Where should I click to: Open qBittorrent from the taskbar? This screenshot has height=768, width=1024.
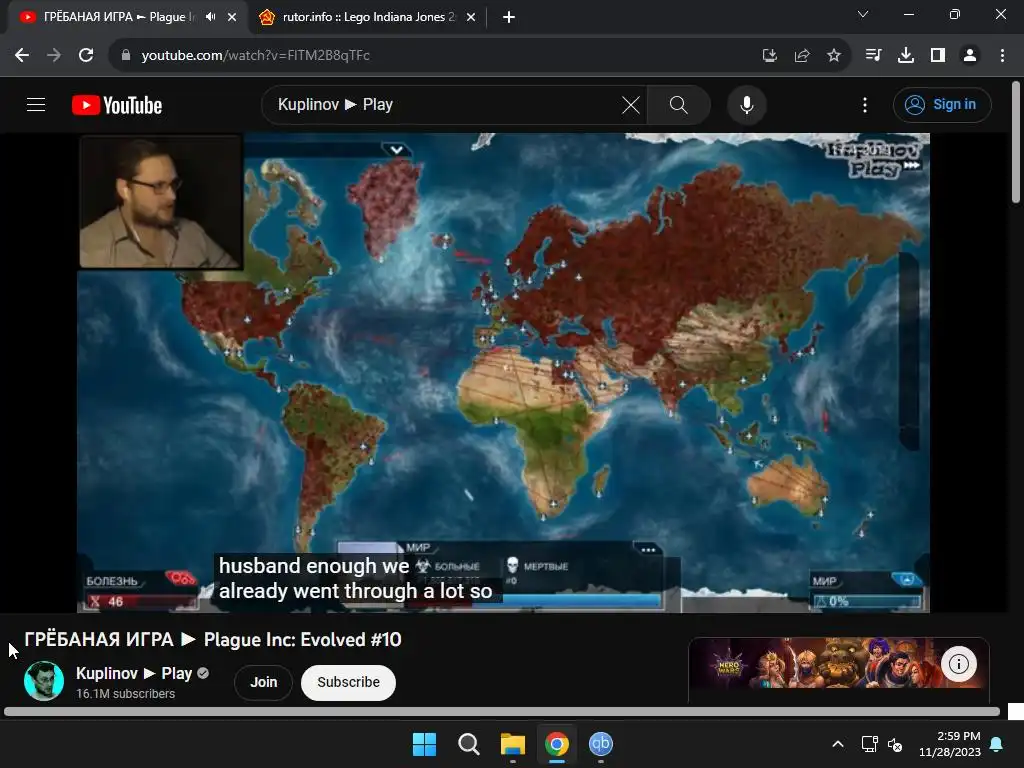click(x=601, y=744)
